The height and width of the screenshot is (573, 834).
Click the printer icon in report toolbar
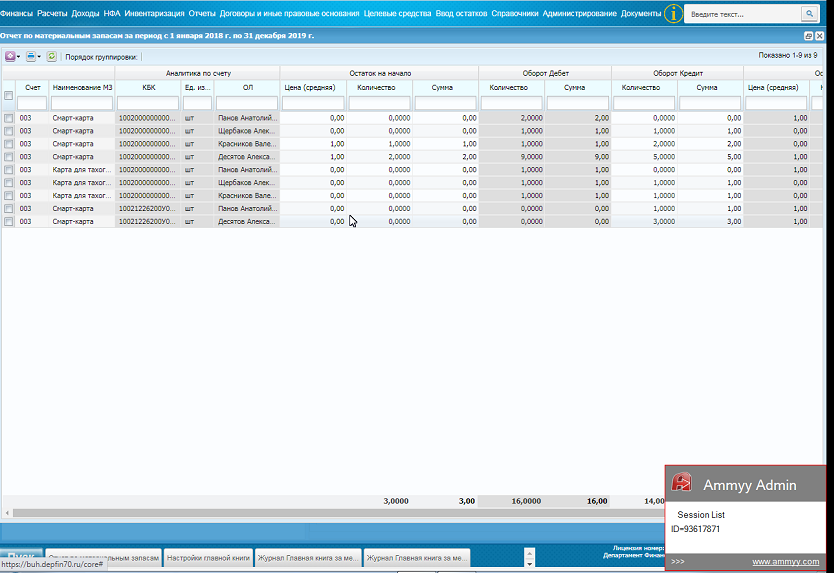pos(31,56)
